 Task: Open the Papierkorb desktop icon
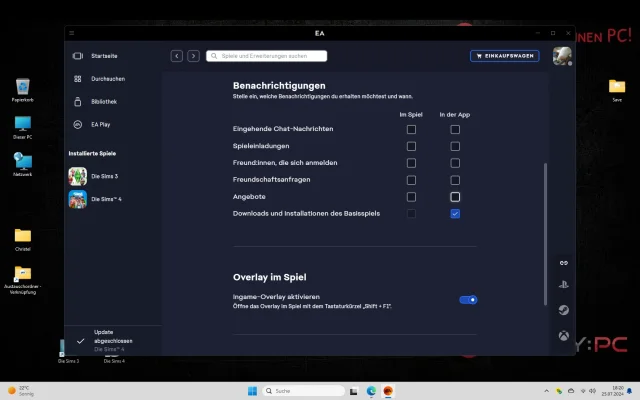click(x=22, y=90)
